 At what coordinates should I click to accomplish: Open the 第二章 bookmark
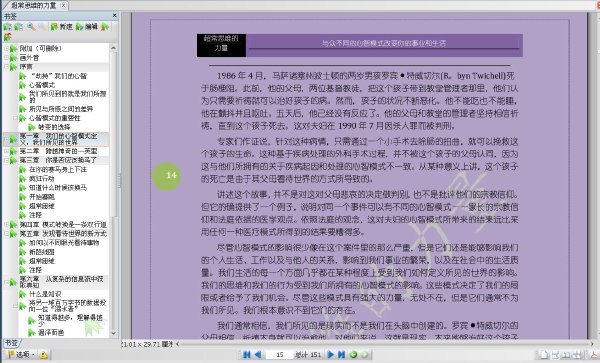[59, 151]
